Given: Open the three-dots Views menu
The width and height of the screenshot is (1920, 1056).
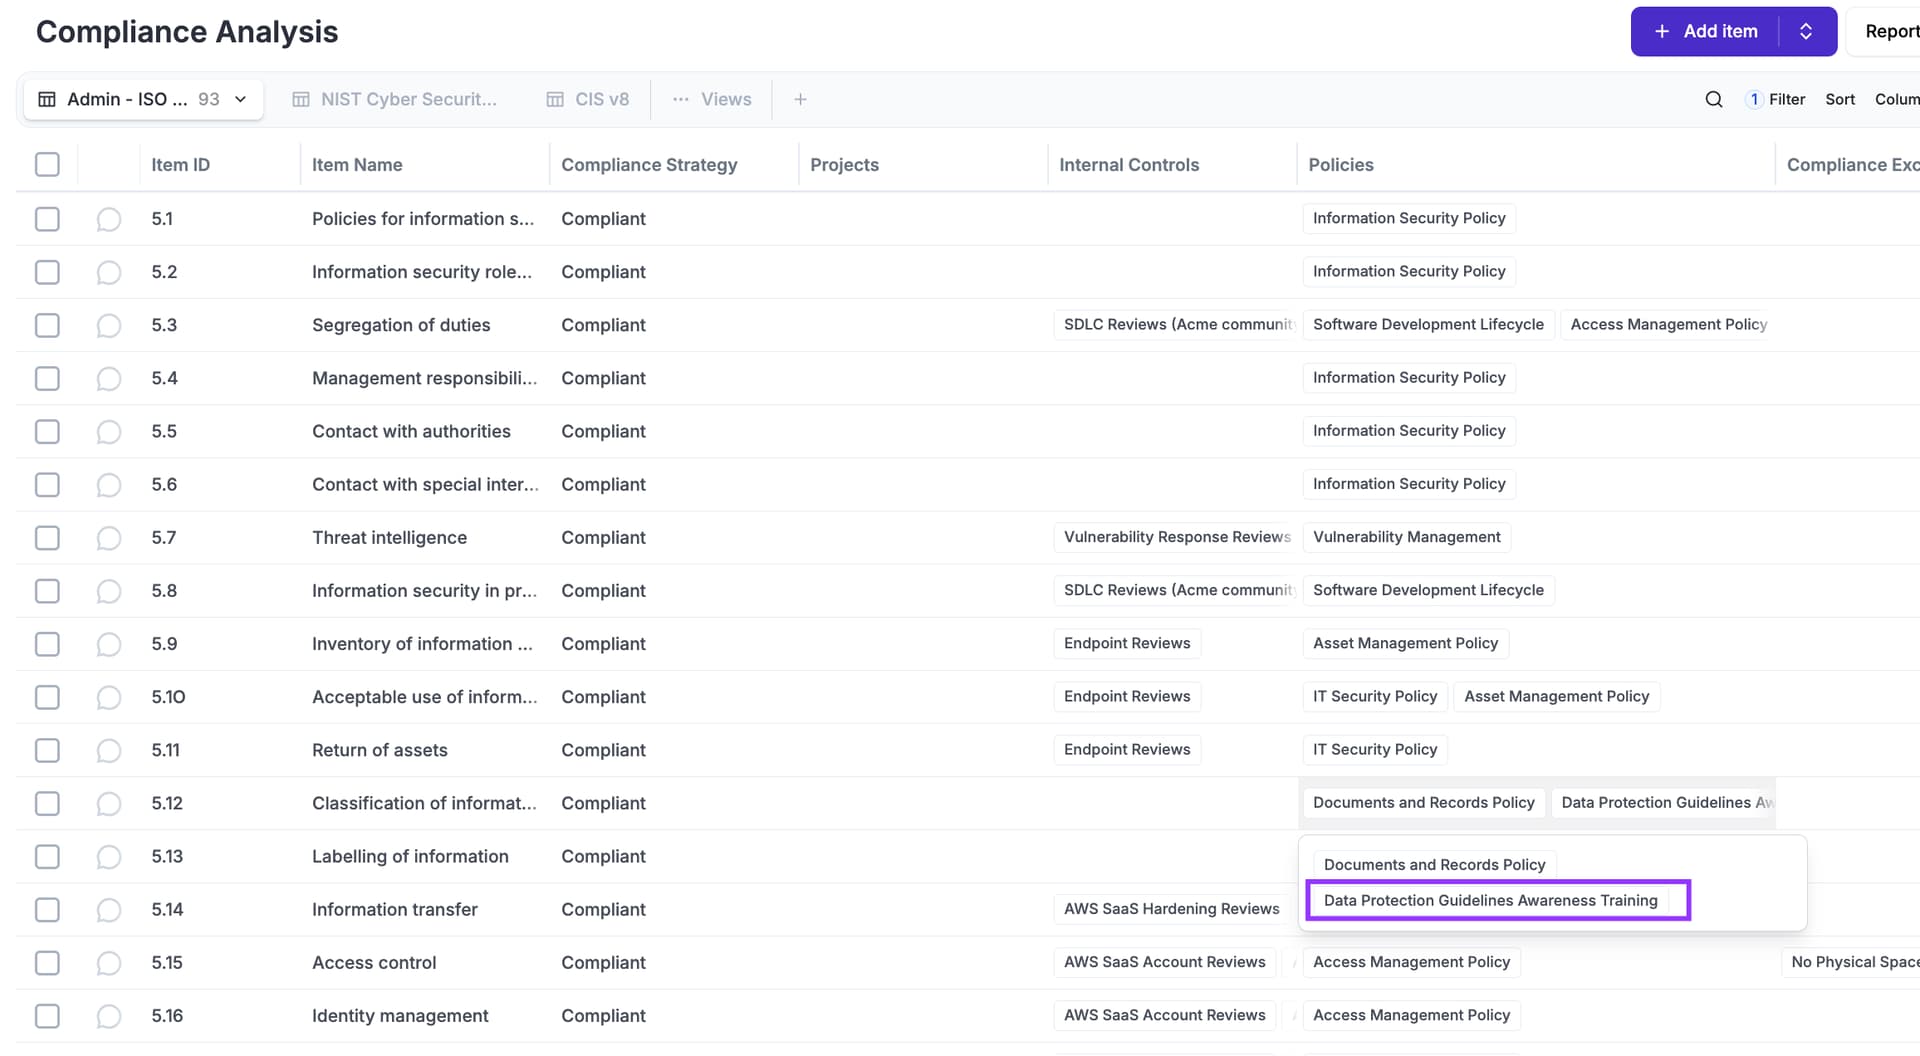Looking at the screenshot, I should 712,99.
